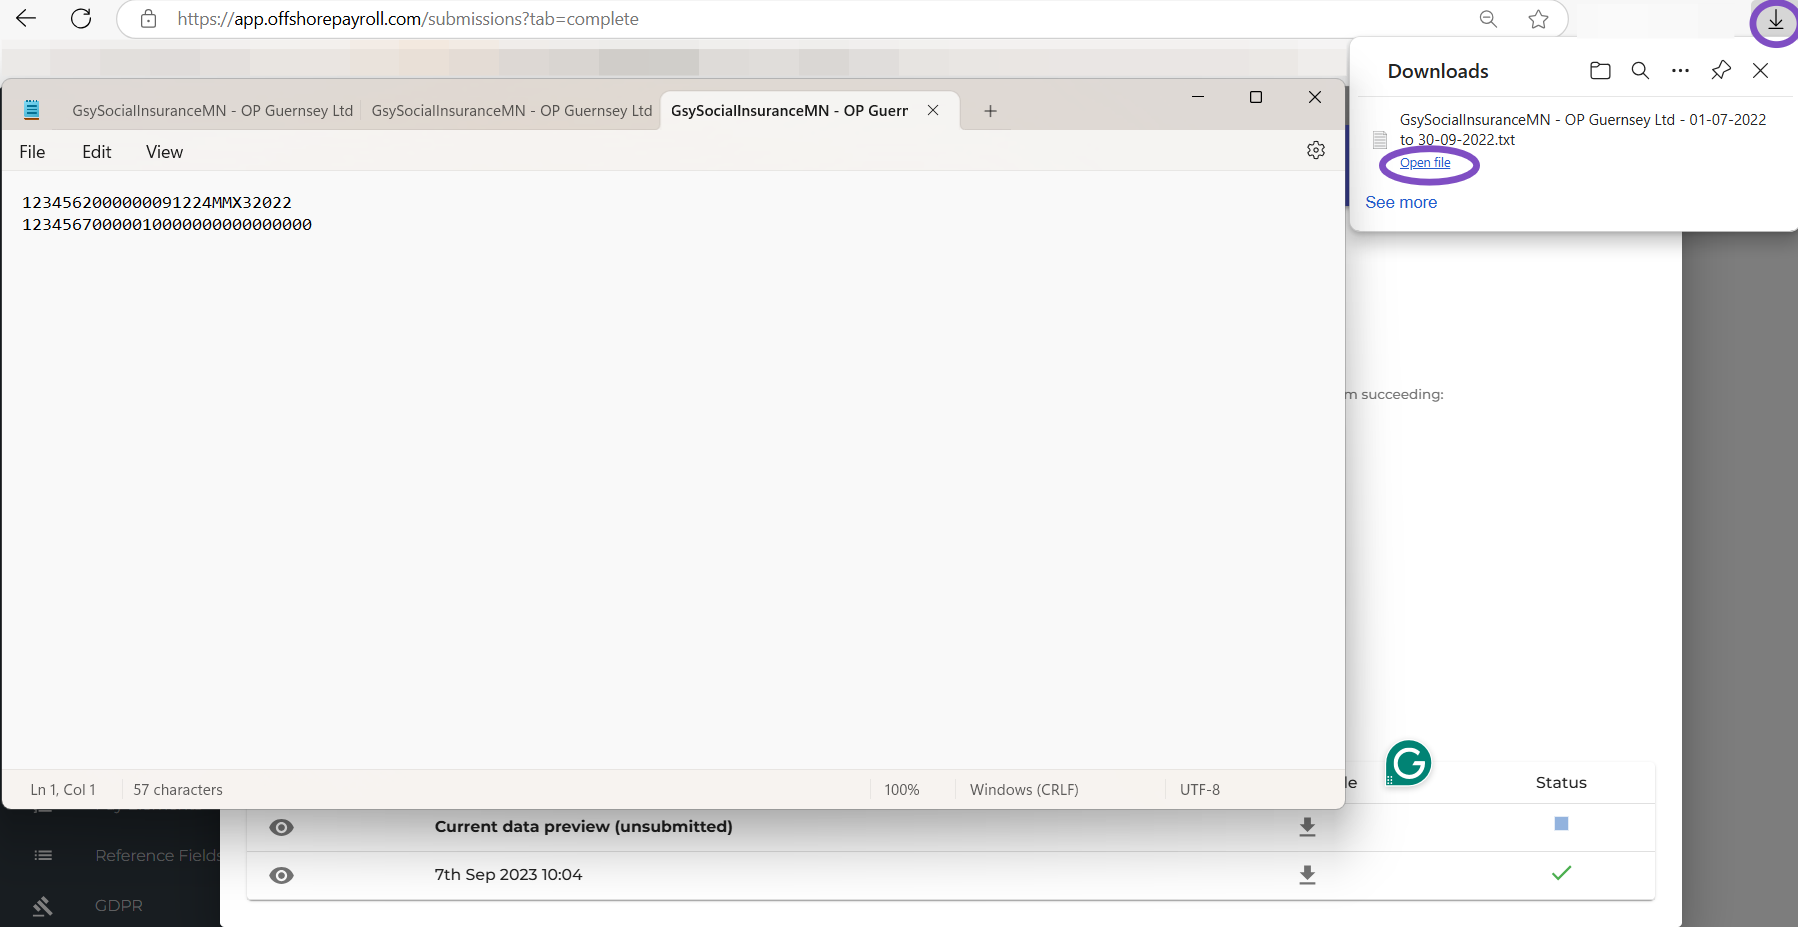Open the browser zoom icon
This screenshot has height=927, width=1798.
pyautogui.click(x=1488, y=19)
